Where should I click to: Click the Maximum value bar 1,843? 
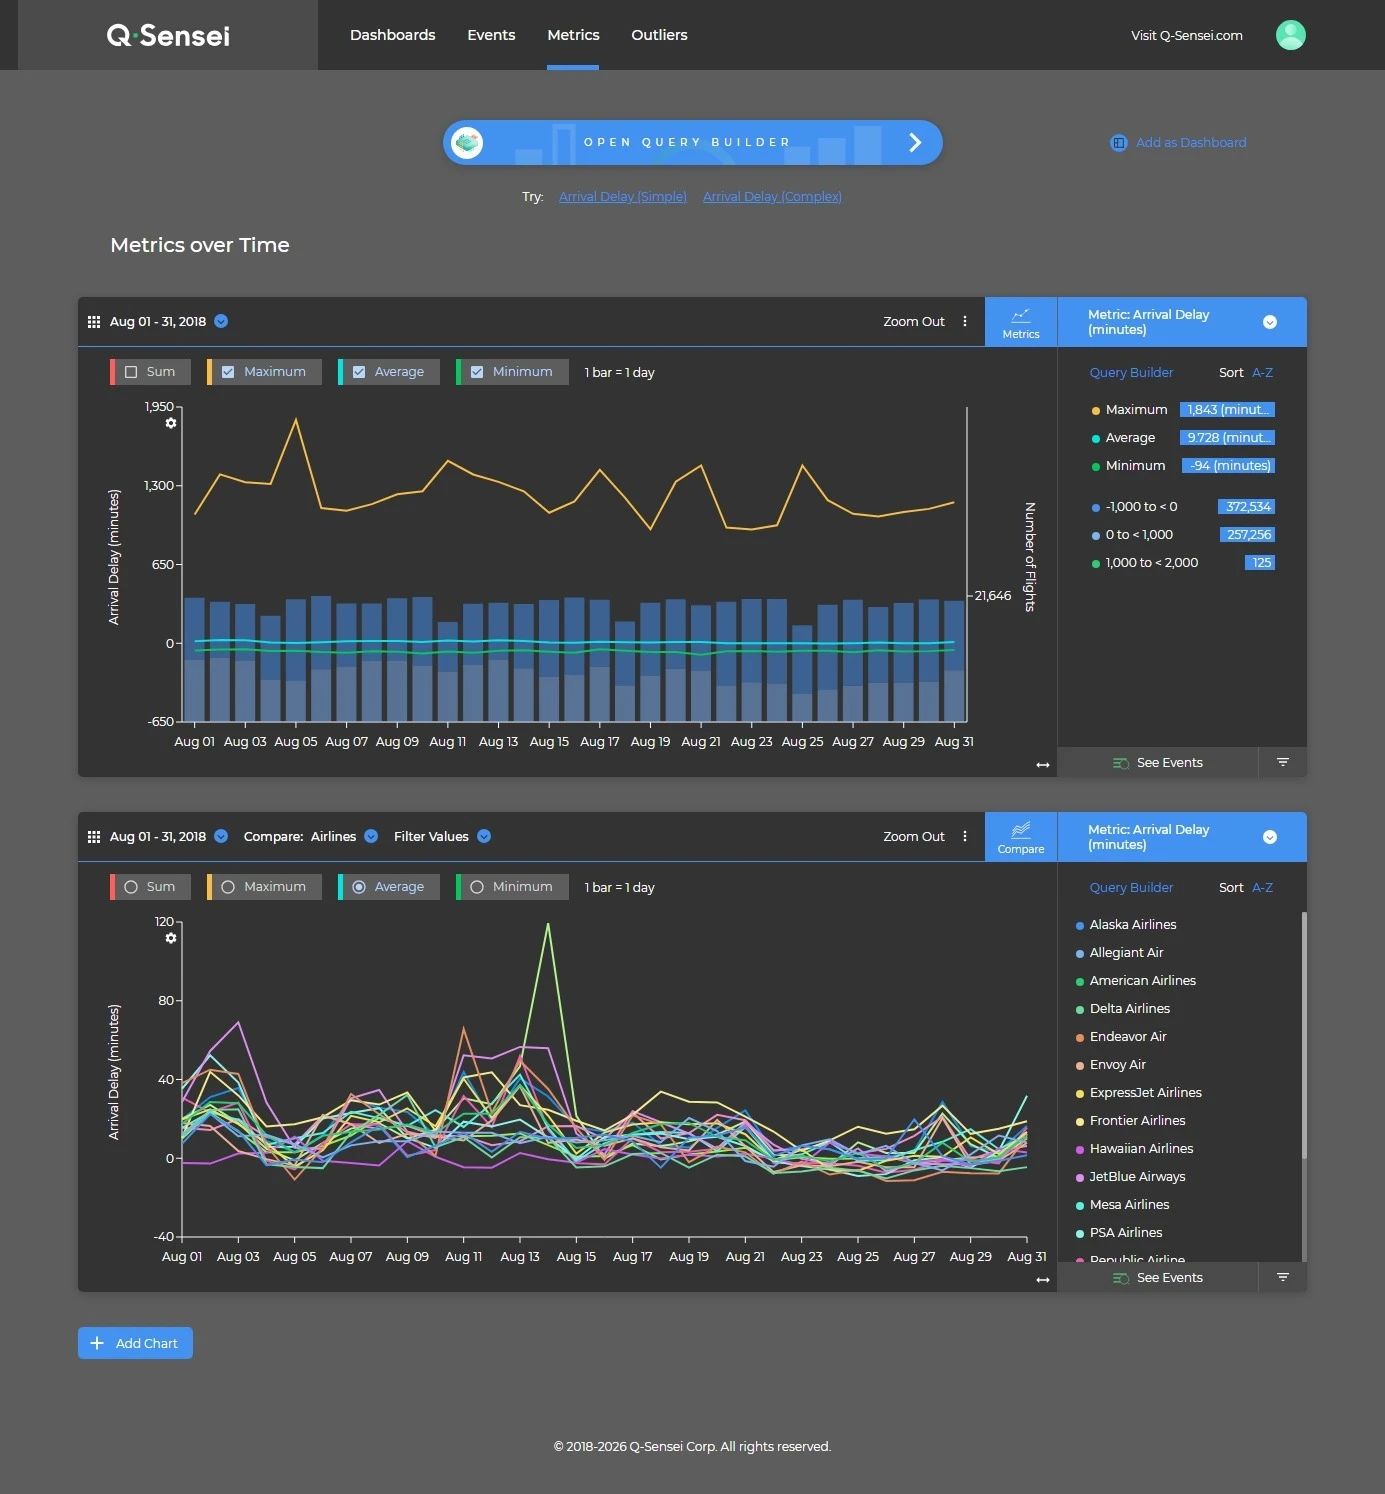tap(1227, 410)
